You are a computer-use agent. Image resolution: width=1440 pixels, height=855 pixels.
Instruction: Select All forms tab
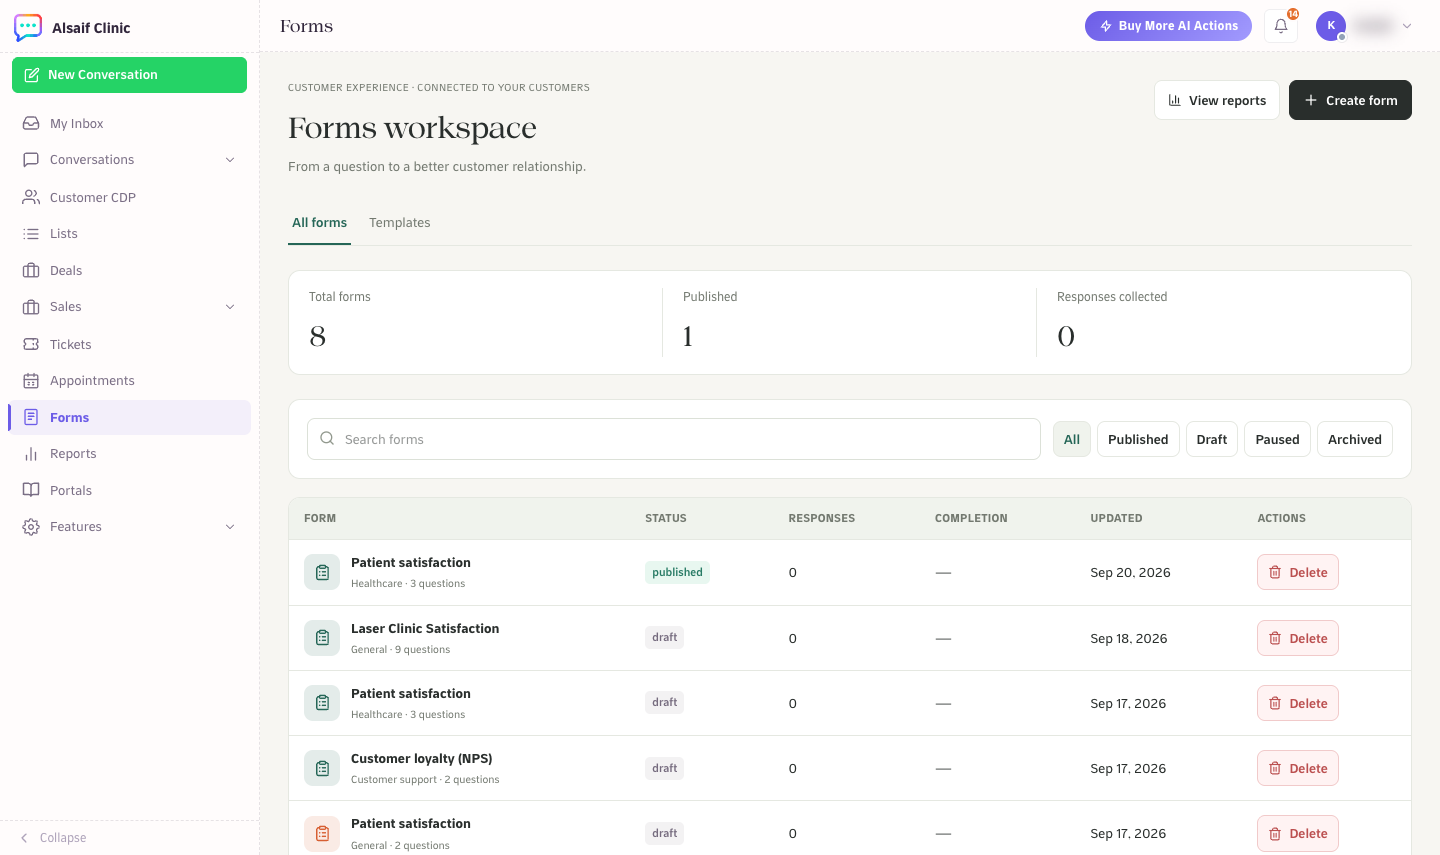pos(320,222)
